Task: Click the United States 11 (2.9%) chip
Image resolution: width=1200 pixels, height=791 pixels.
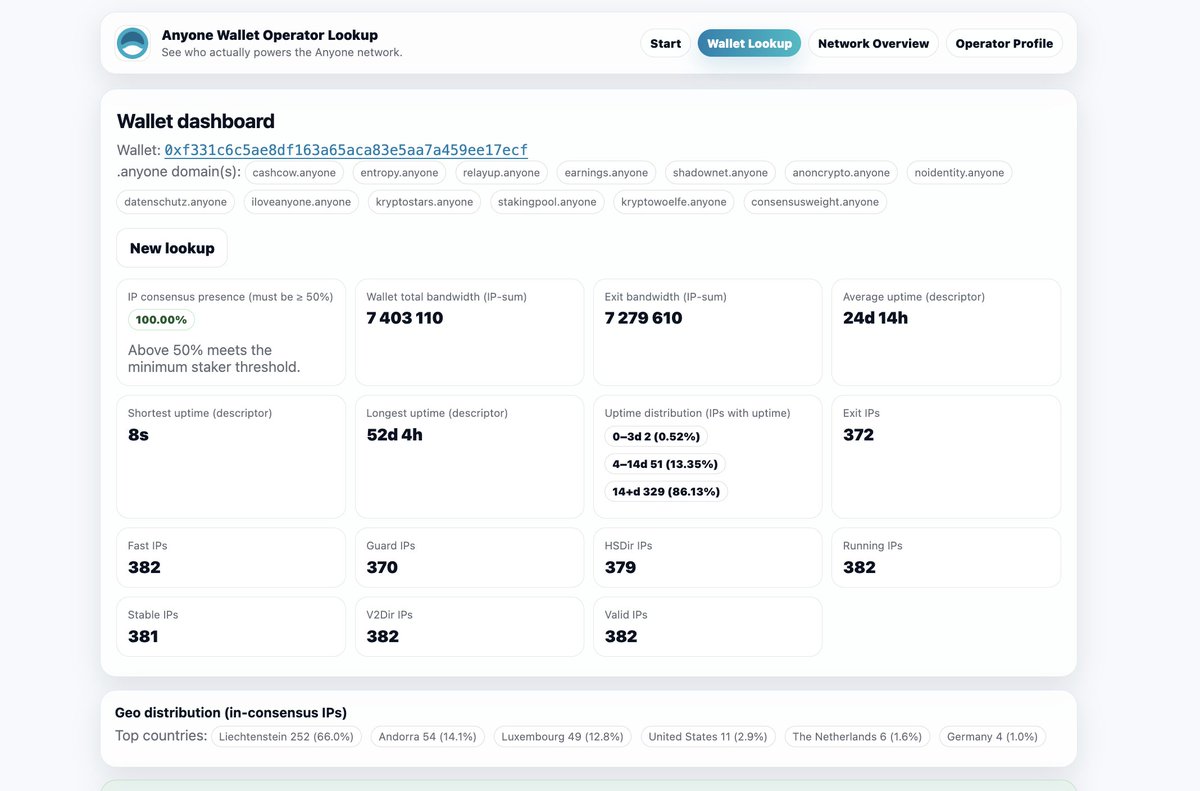Action: pyautogui.click(x=708, y=737)
